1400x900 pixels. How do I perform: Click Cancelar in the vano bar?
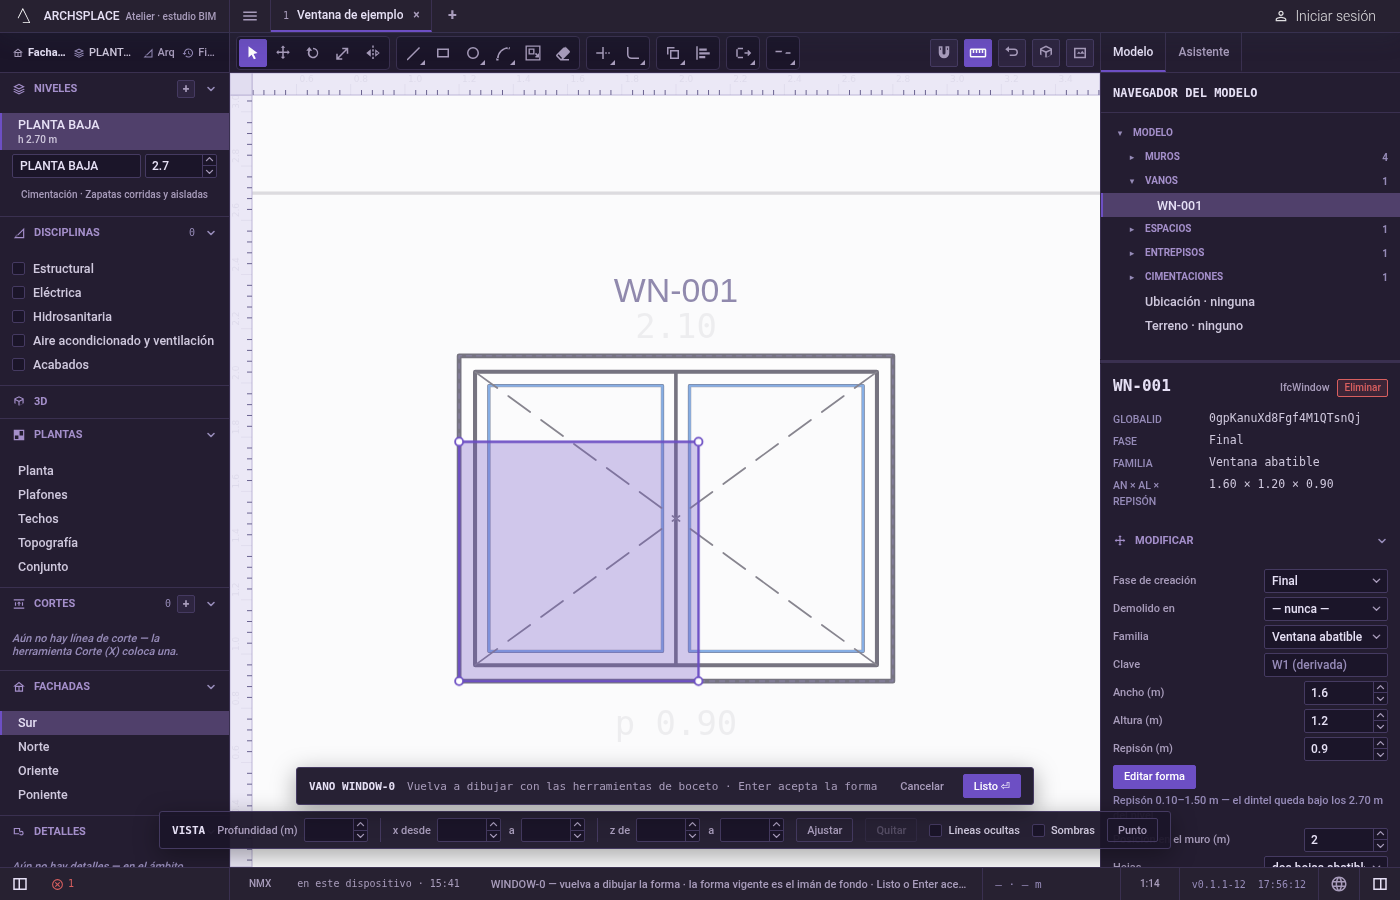tap(922, 786)
